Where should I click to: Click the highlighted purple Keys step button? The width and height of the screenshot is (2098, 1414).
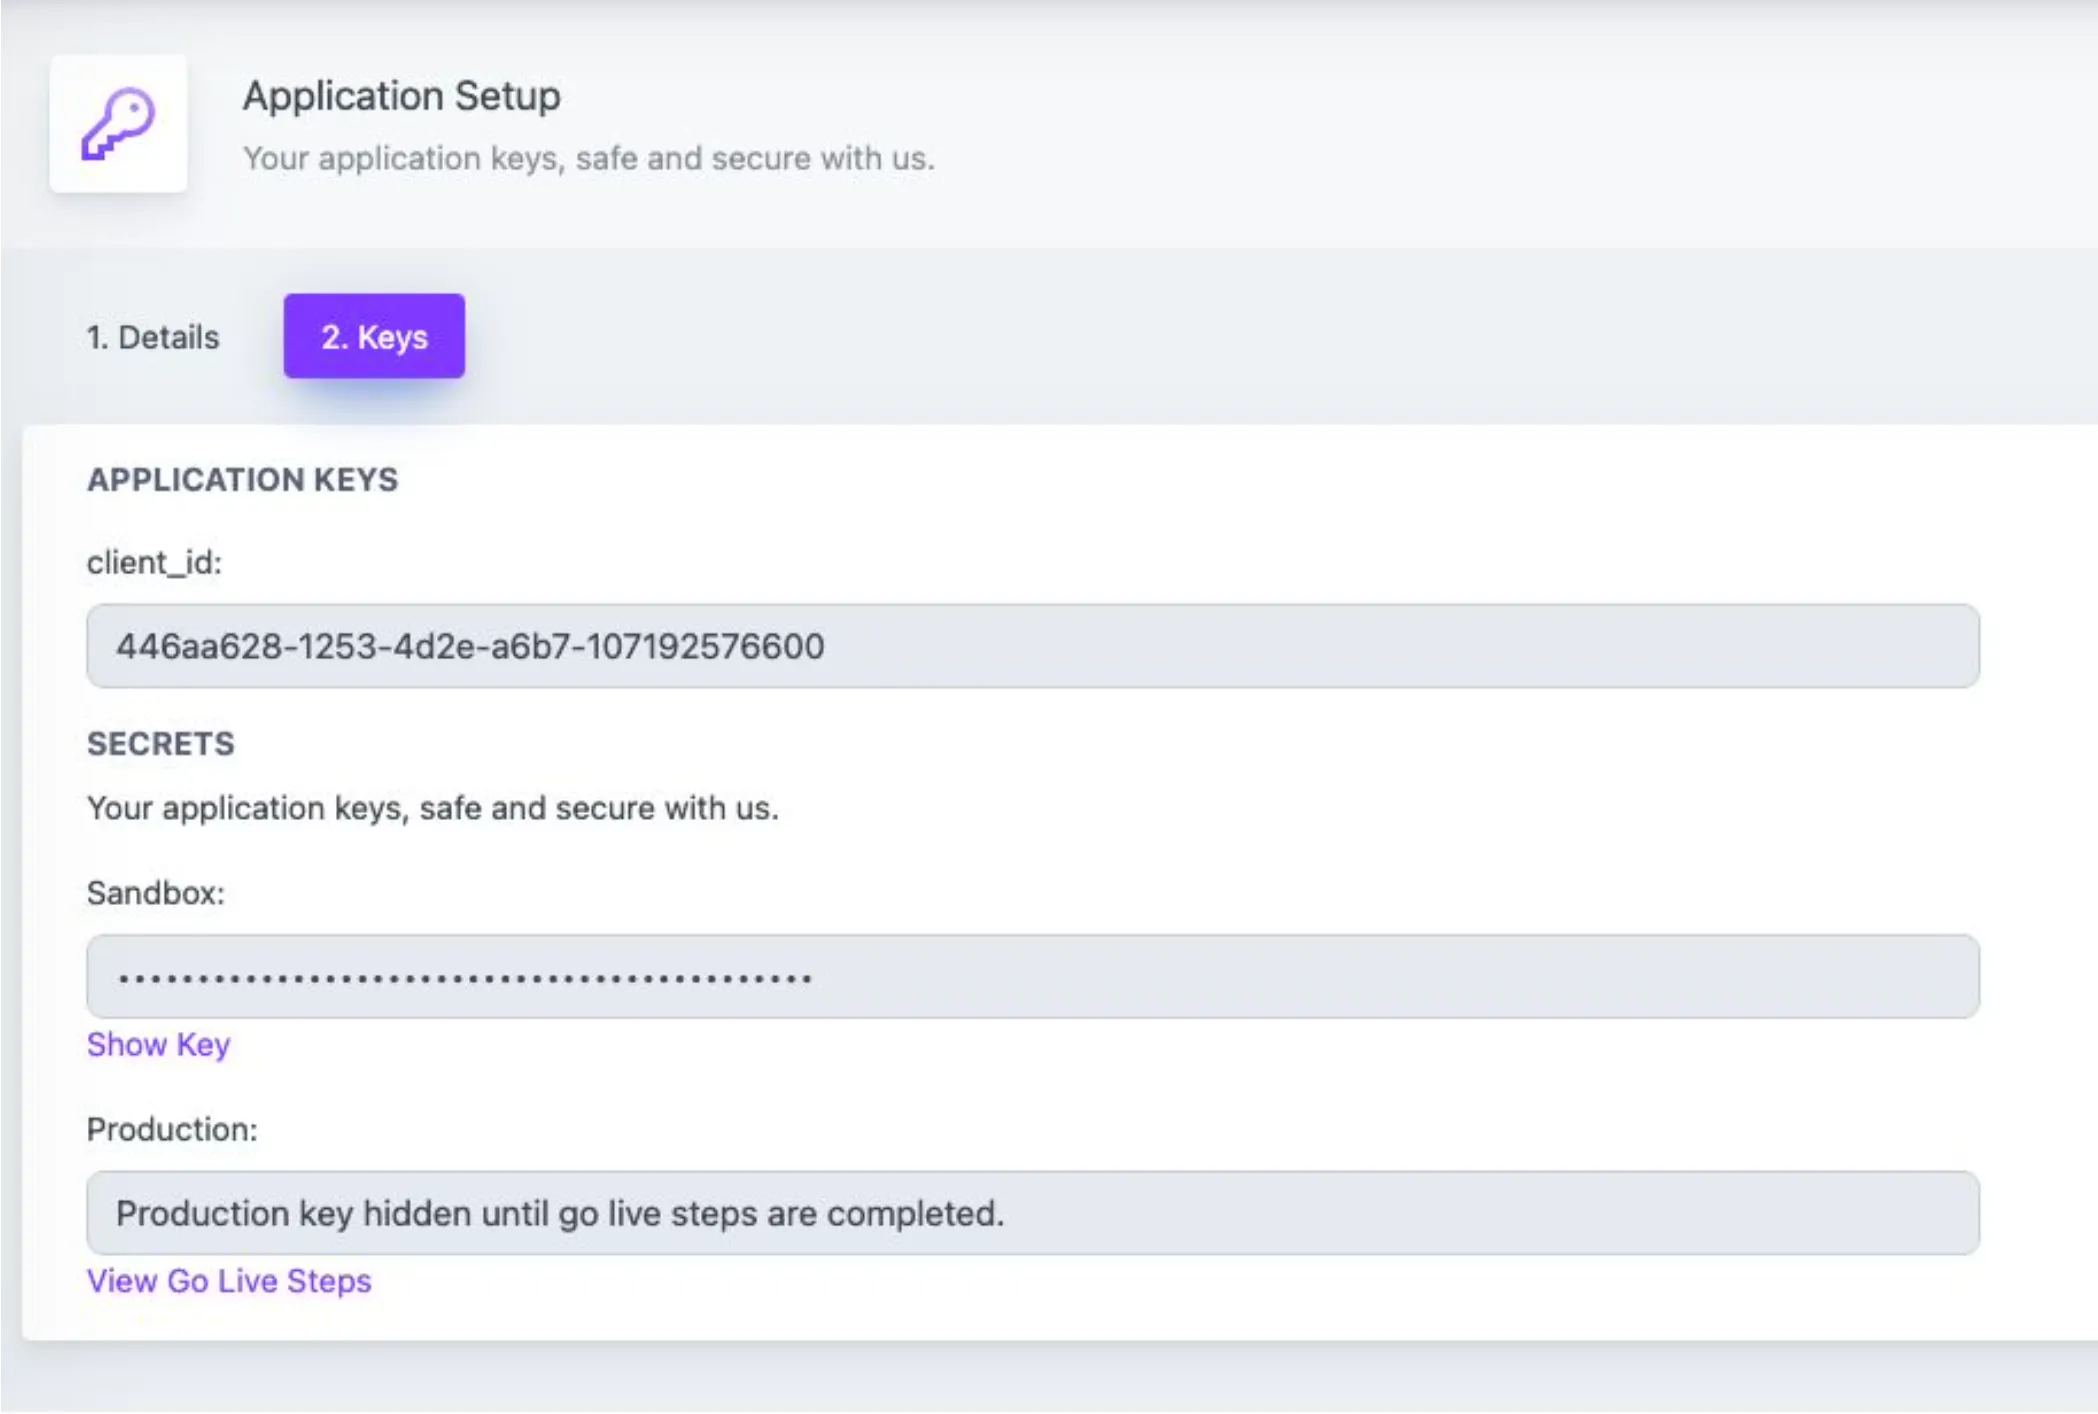374,337
